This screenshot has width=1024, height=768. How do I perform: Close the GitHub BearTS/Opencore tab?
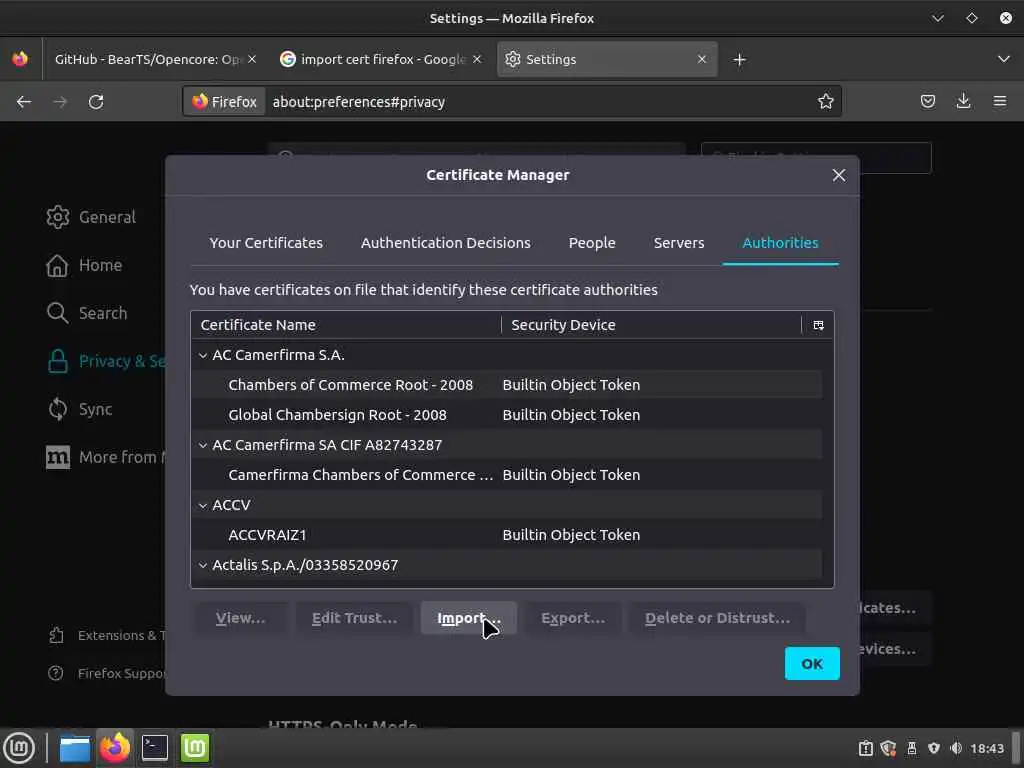252,59
